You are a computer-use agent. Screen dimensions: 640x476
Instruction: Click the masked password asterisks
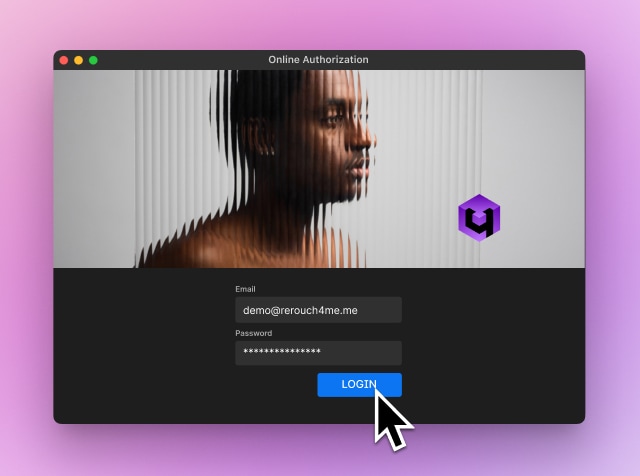coord(282,351)
